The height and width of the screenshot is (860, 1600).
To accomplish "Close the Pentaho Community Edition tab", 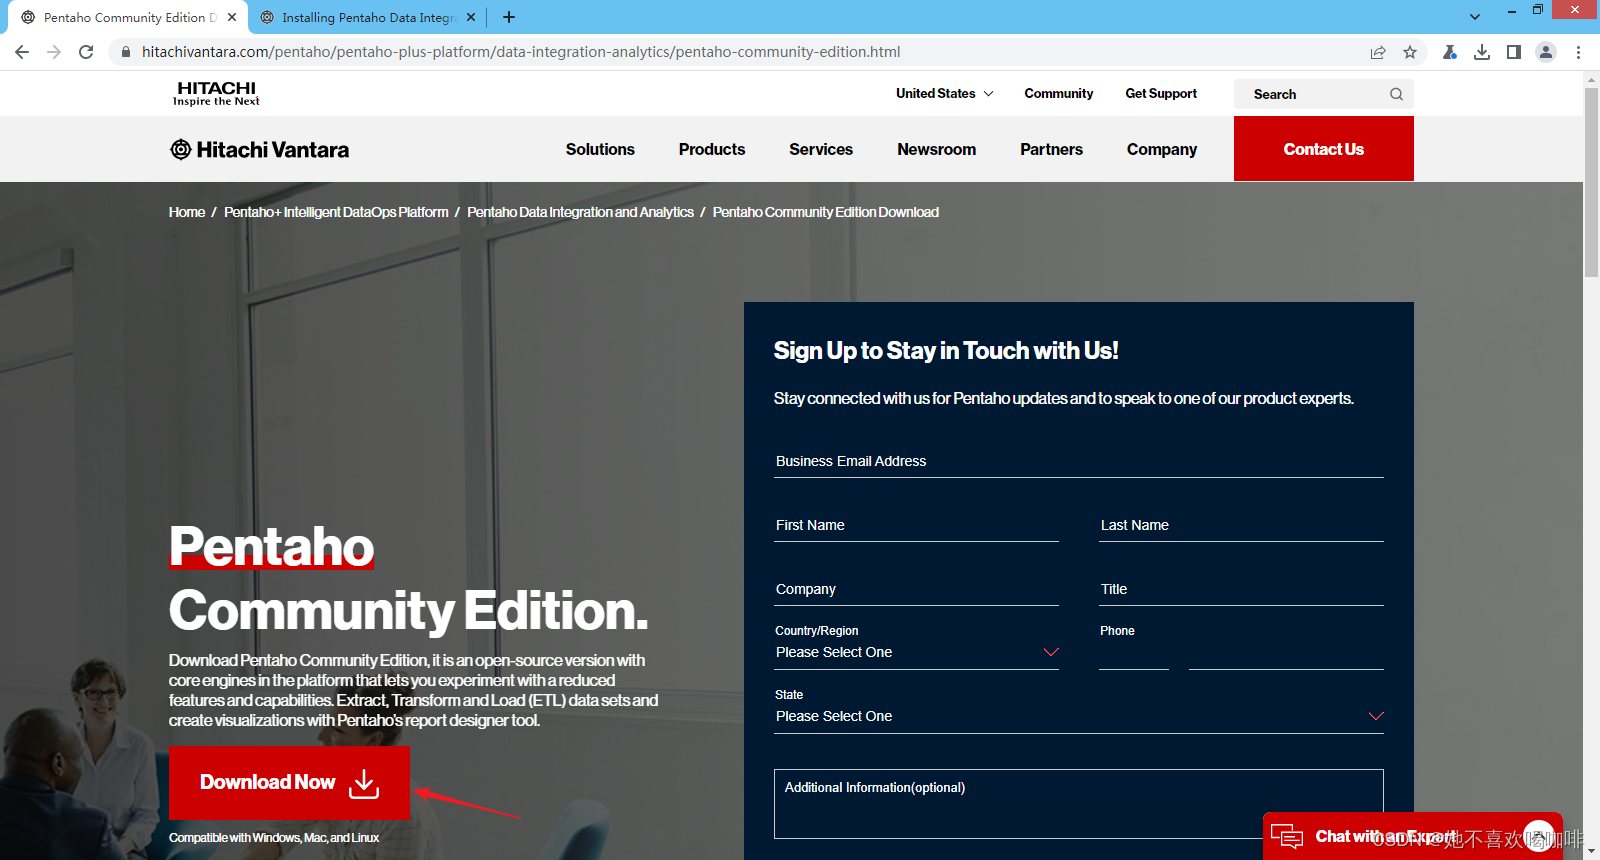I will pos(232,17).
